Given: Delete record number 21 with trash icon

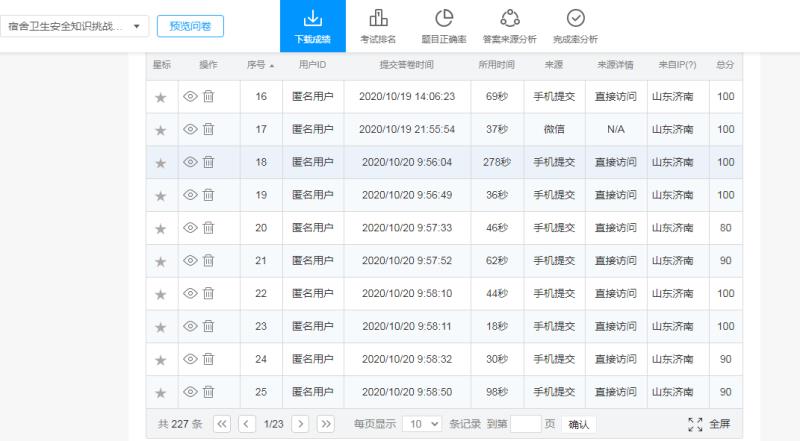Looking at the screenshot, I should [208, 260].
